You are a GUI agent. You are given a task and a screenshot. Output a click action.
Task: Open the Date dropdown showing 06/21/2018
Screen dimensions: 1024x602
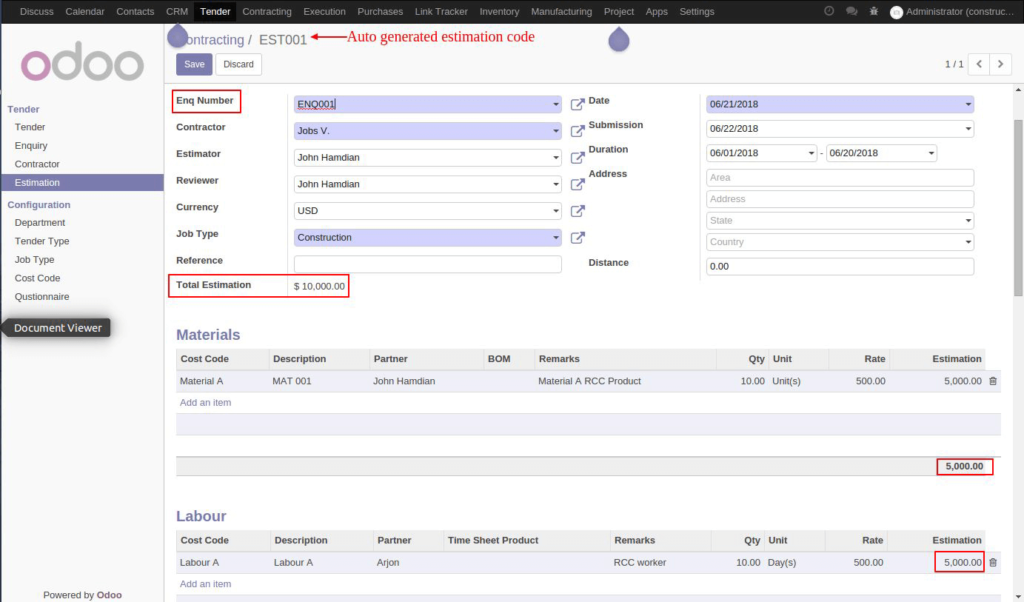click(965, 103)
